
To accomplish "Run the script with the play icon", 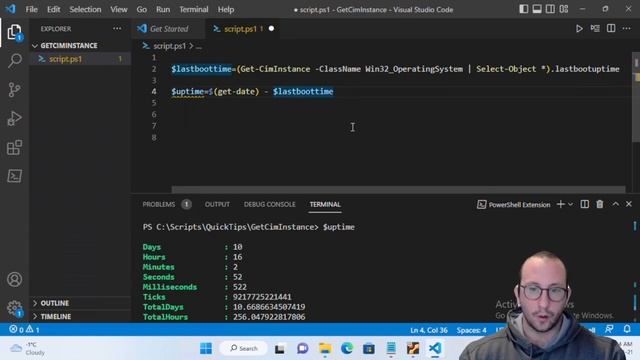I will pyautogui.click(x=579, y=29).
